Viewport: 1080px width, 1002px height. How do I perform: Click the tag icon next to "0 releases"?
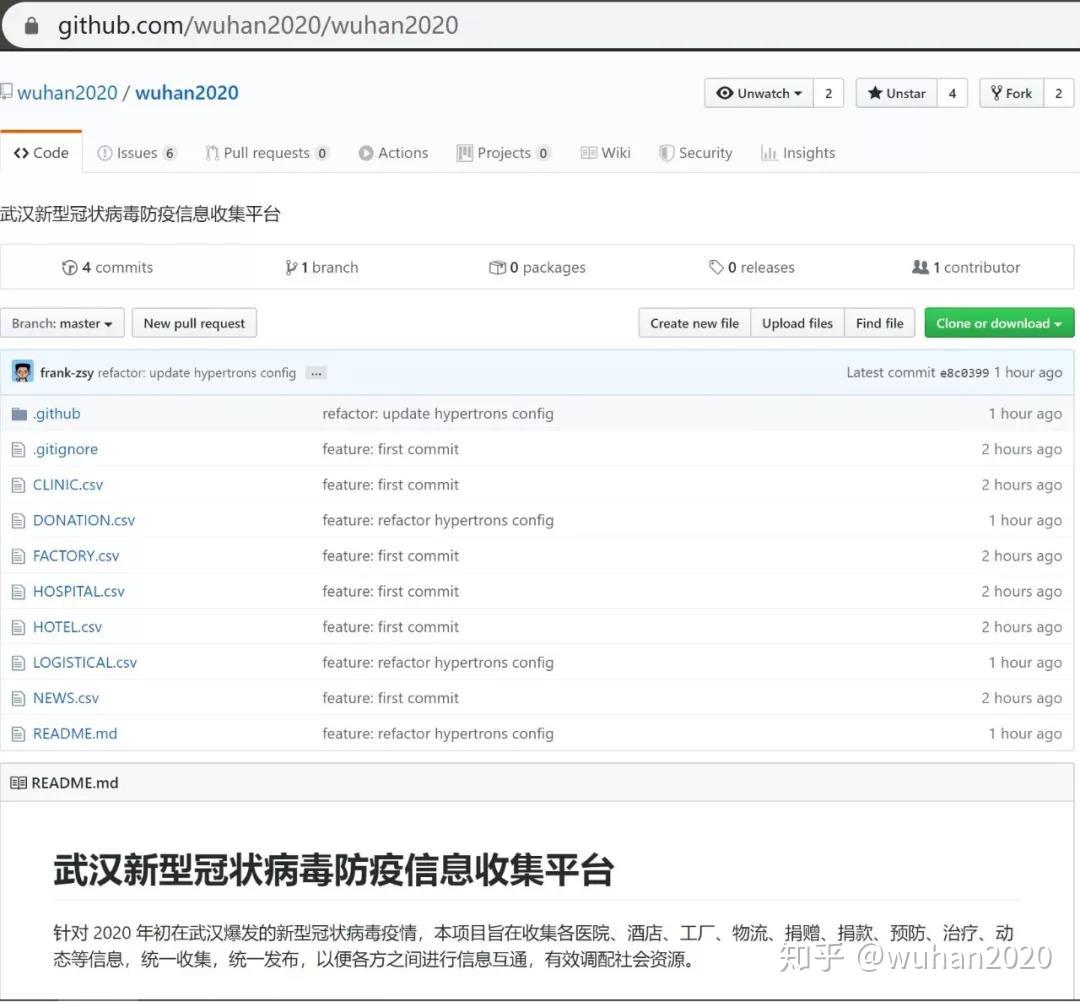[x=717, y=267]
